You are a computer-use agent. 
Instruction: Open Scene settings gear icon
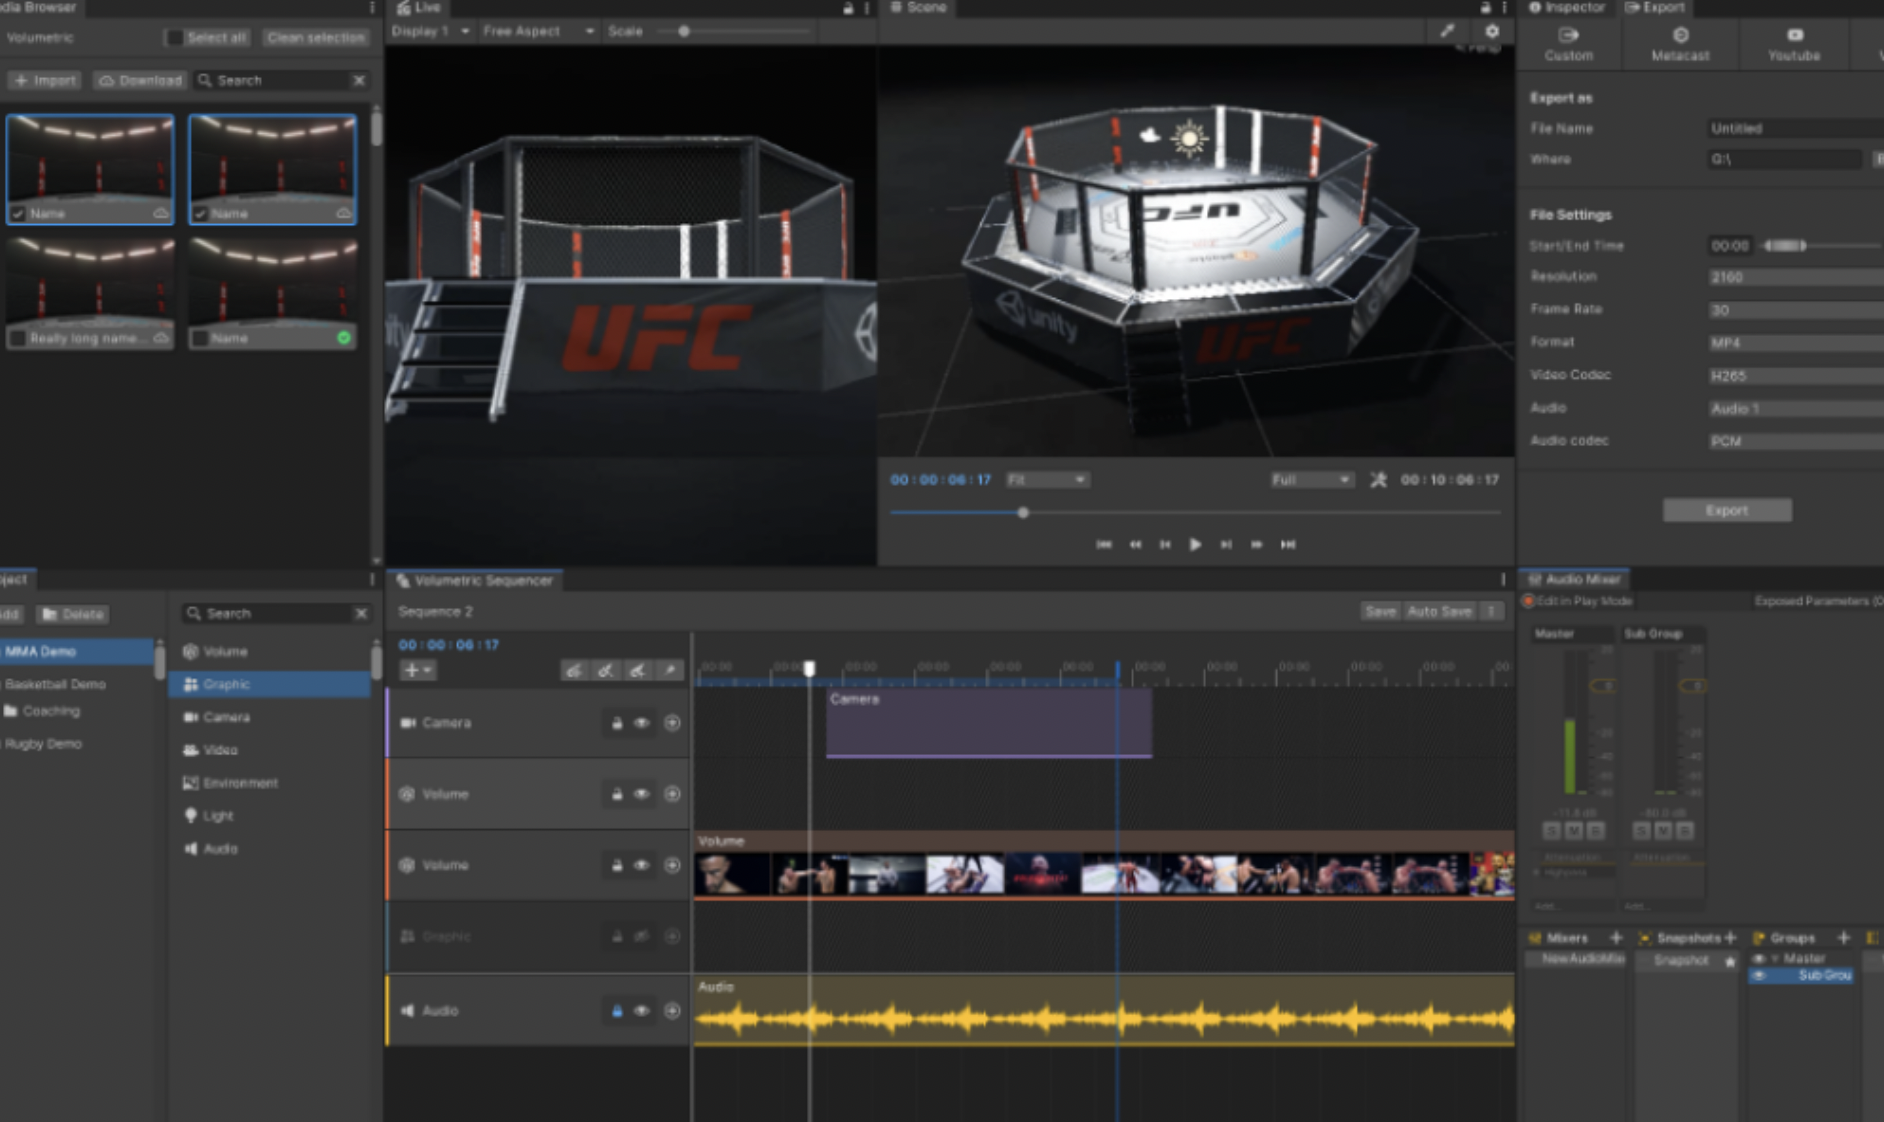point(1492,31)
